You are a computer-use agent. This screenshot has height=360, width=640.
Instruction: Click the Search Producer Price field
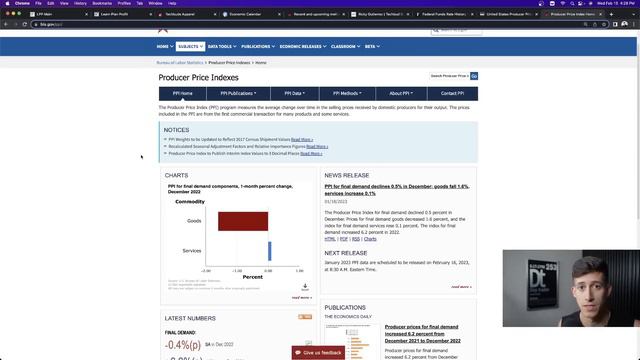click(449, 76)
